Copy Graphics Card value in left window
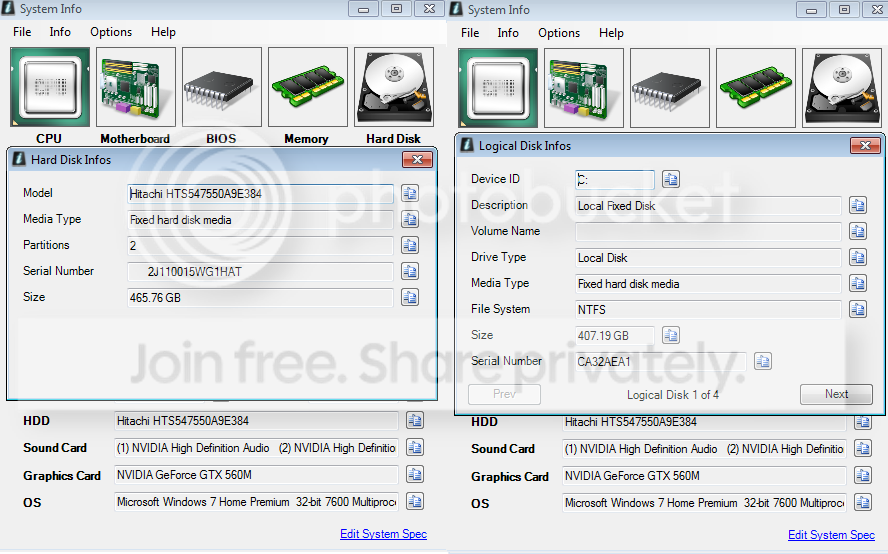This screenshot has width=888, height=554. pyautogui.click(x=415, y=474)
